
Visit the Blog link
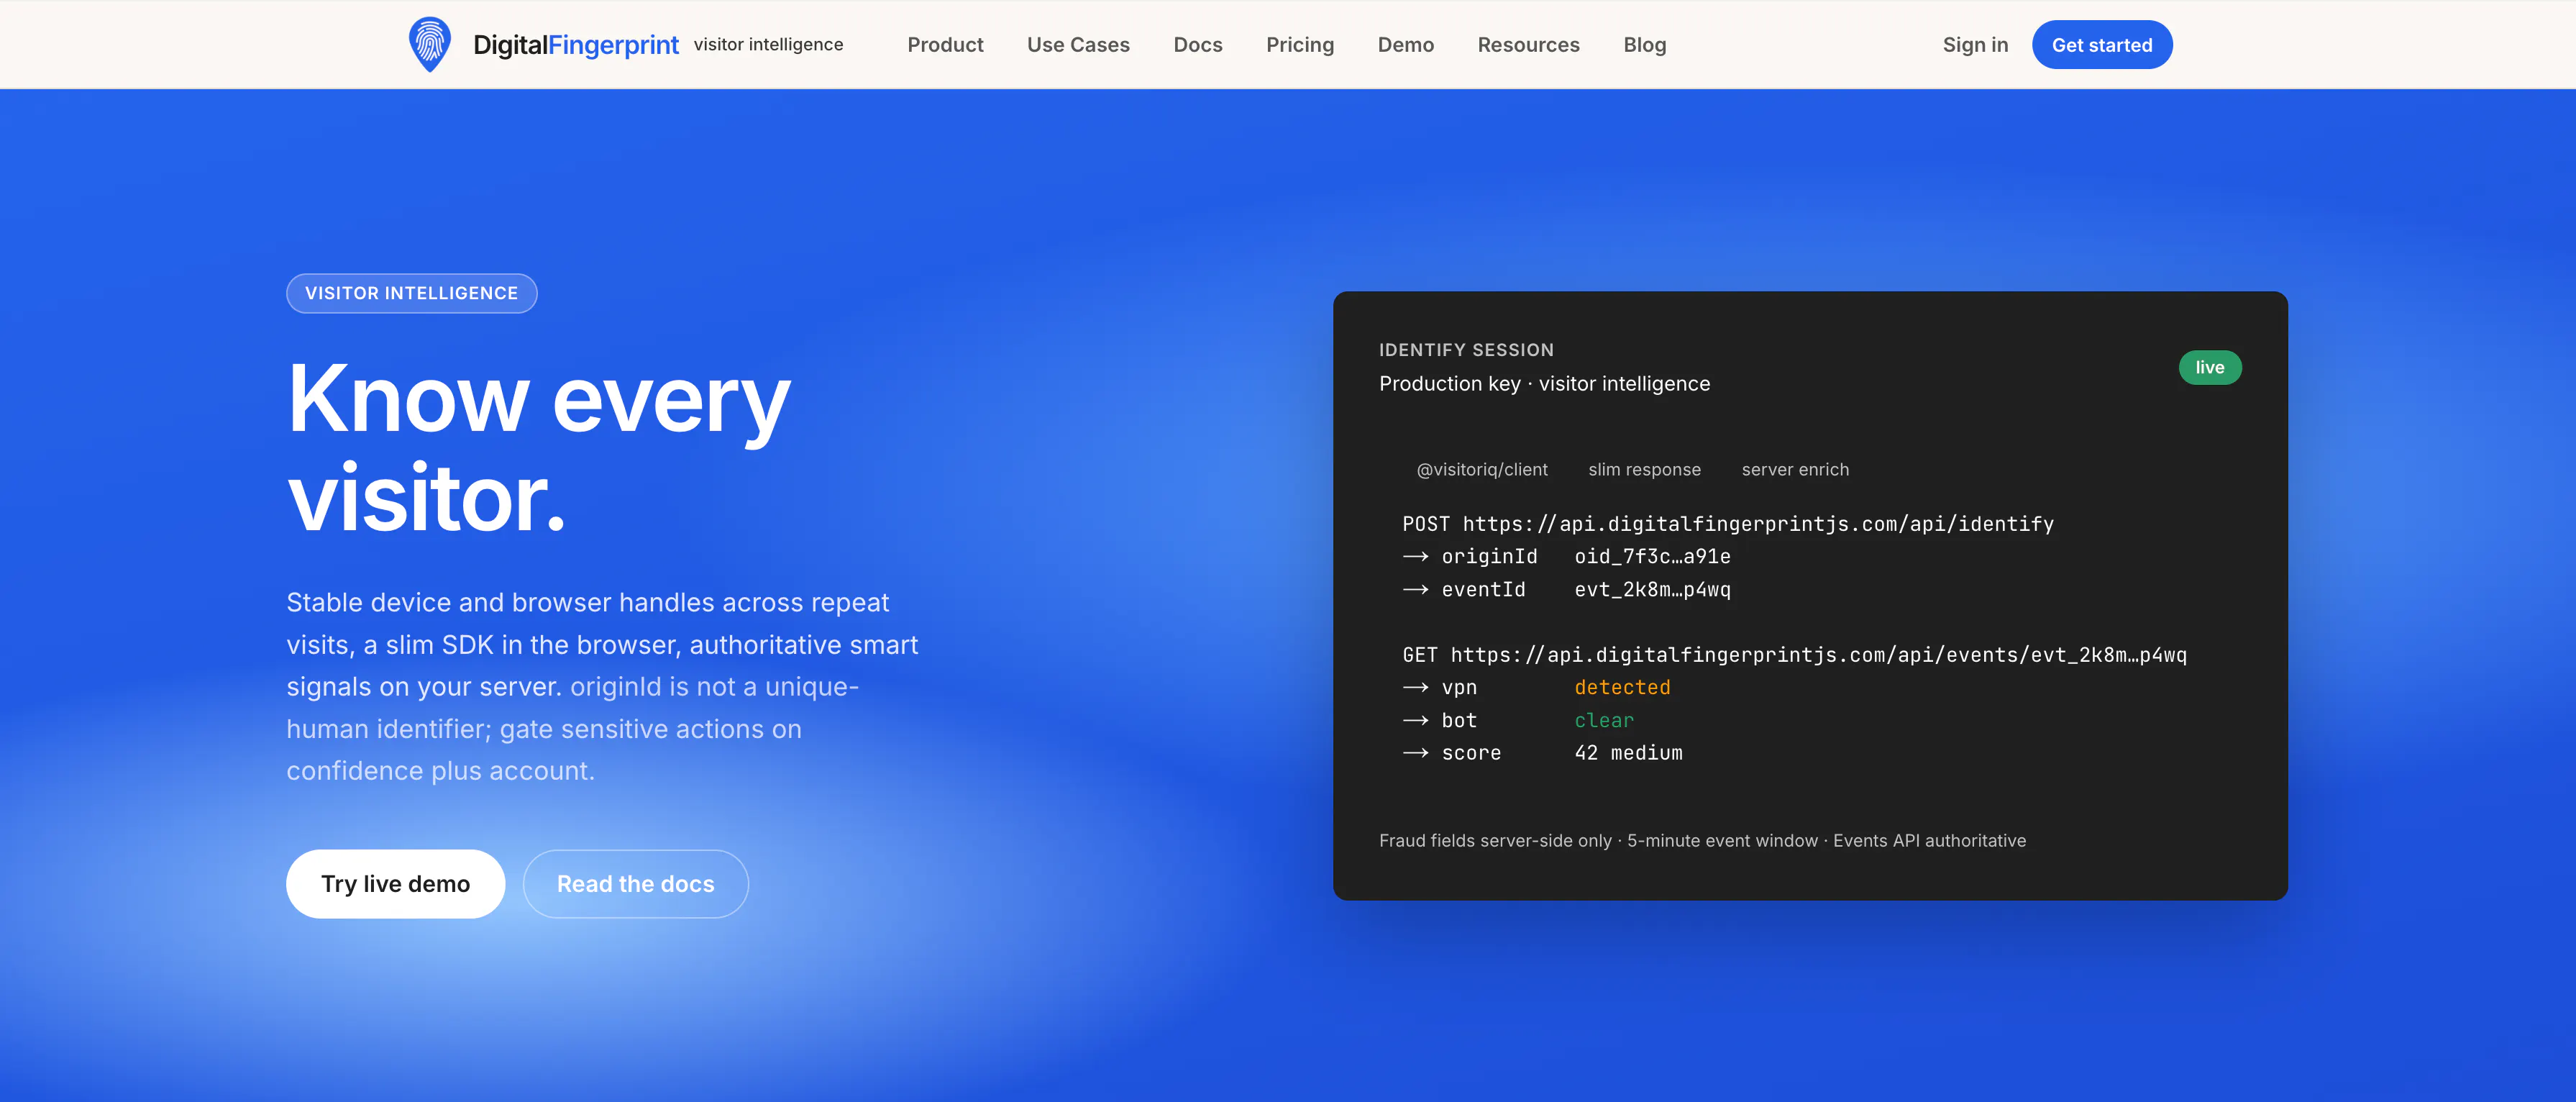[x=1645, y=45]
